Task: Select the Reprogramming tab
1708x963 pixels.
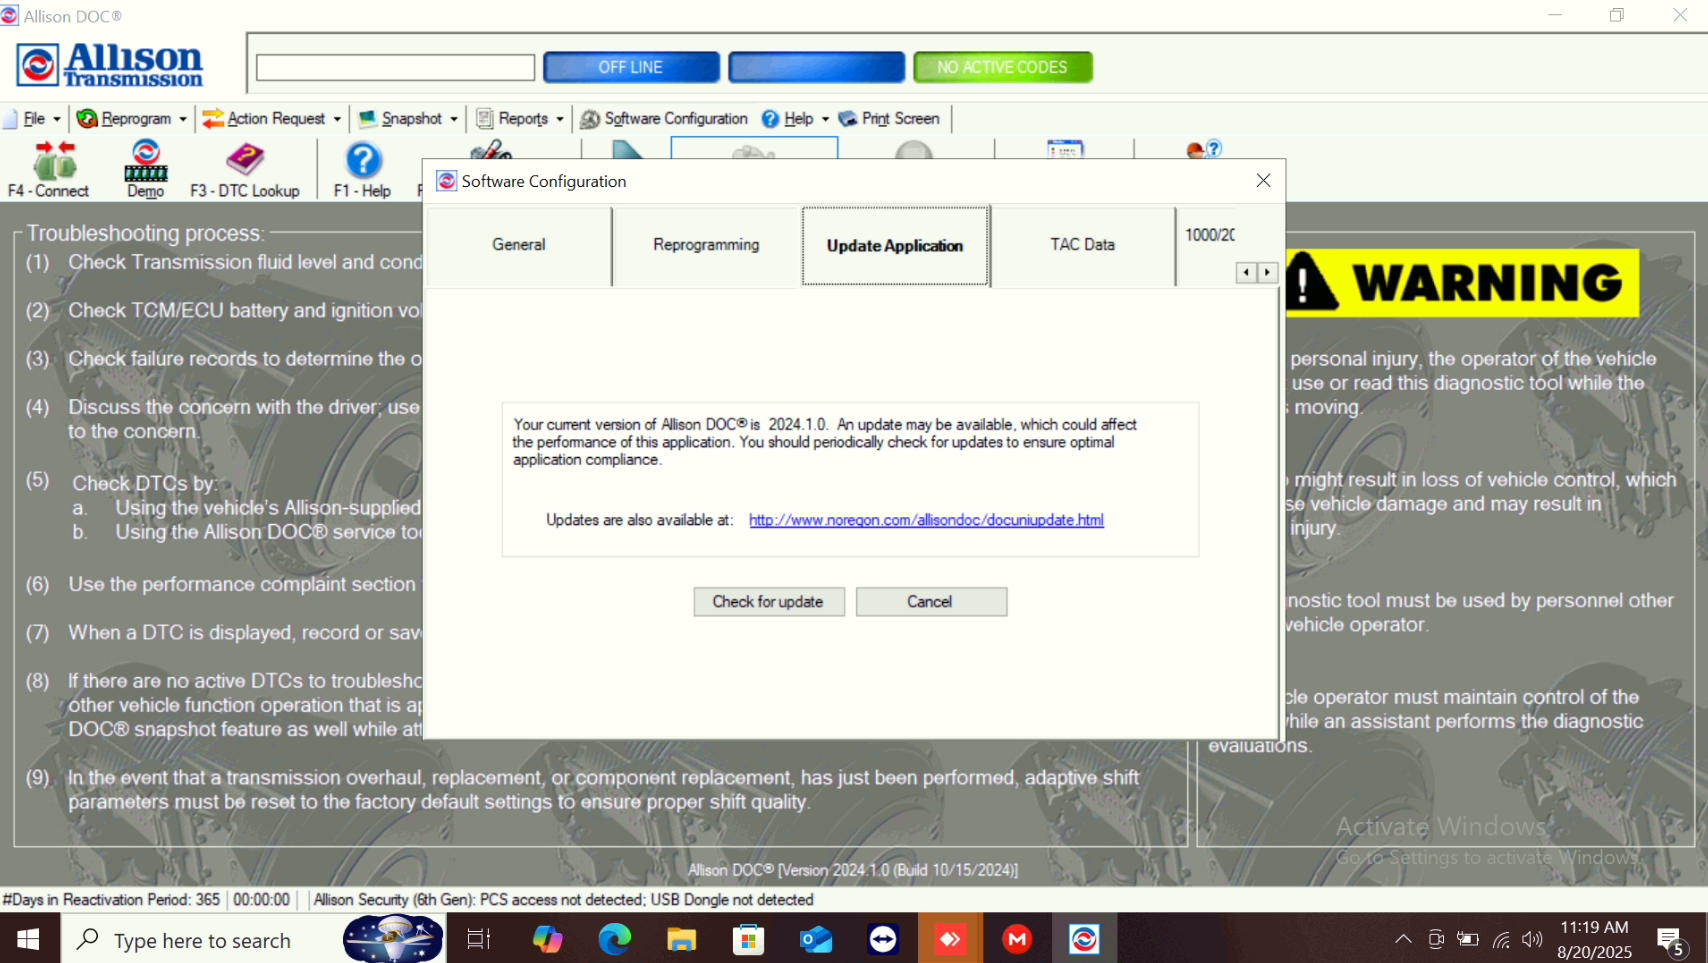Action: pos(706,245)
